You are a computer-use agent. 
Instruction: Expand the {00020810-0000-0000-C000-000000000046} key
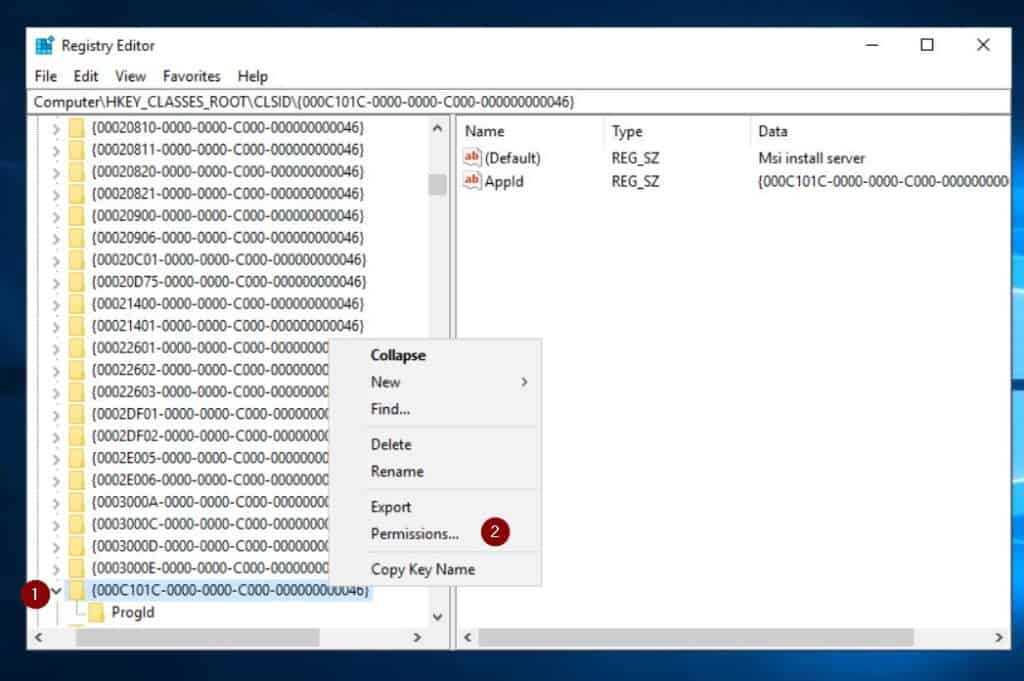pos(56,129)
